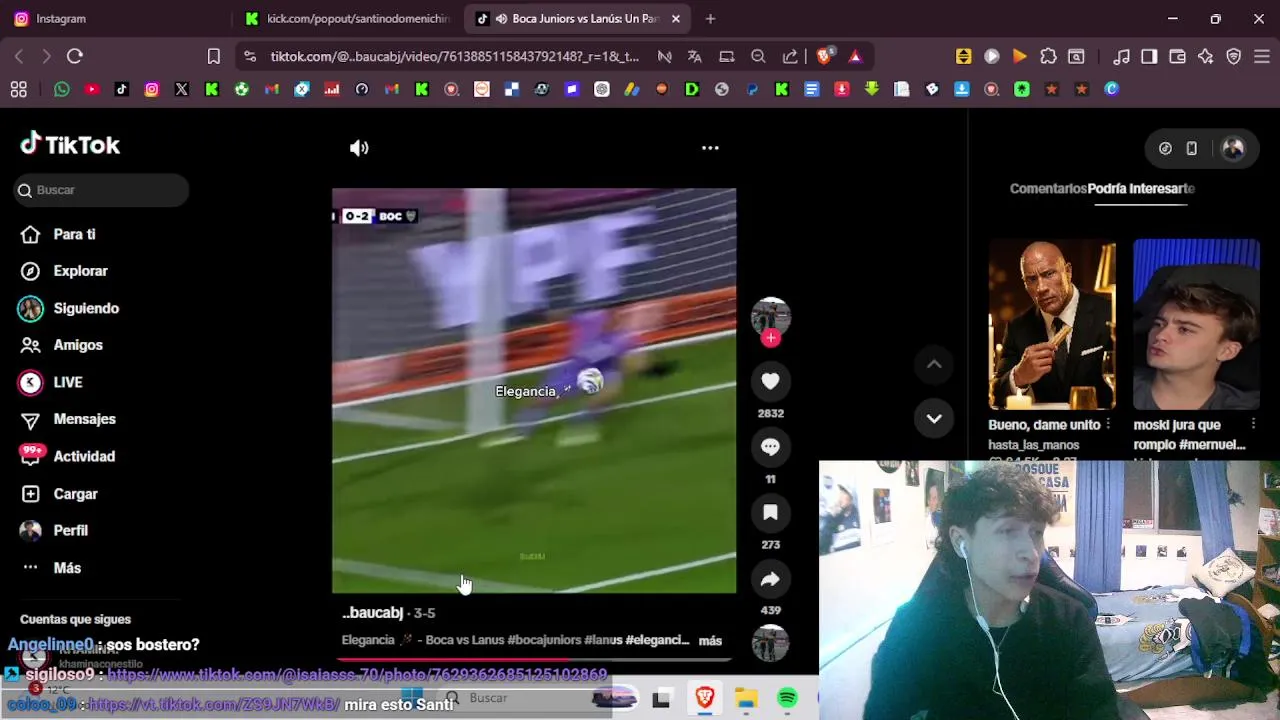This screenshot has height=720, width=1280.
Task: Reload the page
Action: 75,57
